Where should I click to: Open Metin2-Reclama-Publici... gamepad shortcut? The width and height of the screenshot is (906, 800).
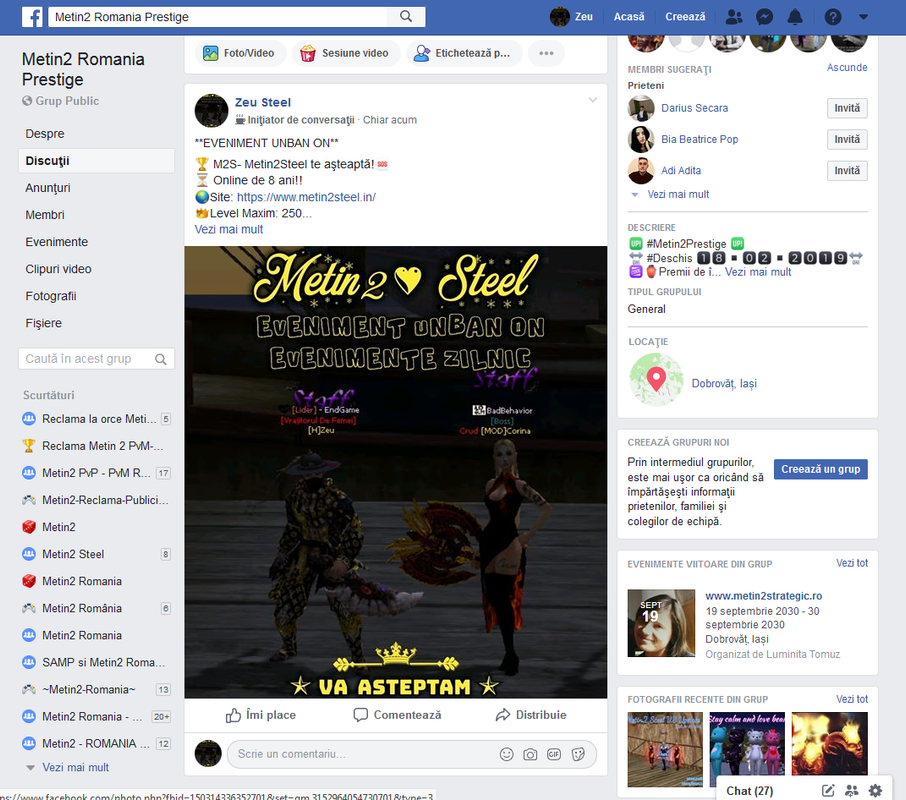(96, 500)
